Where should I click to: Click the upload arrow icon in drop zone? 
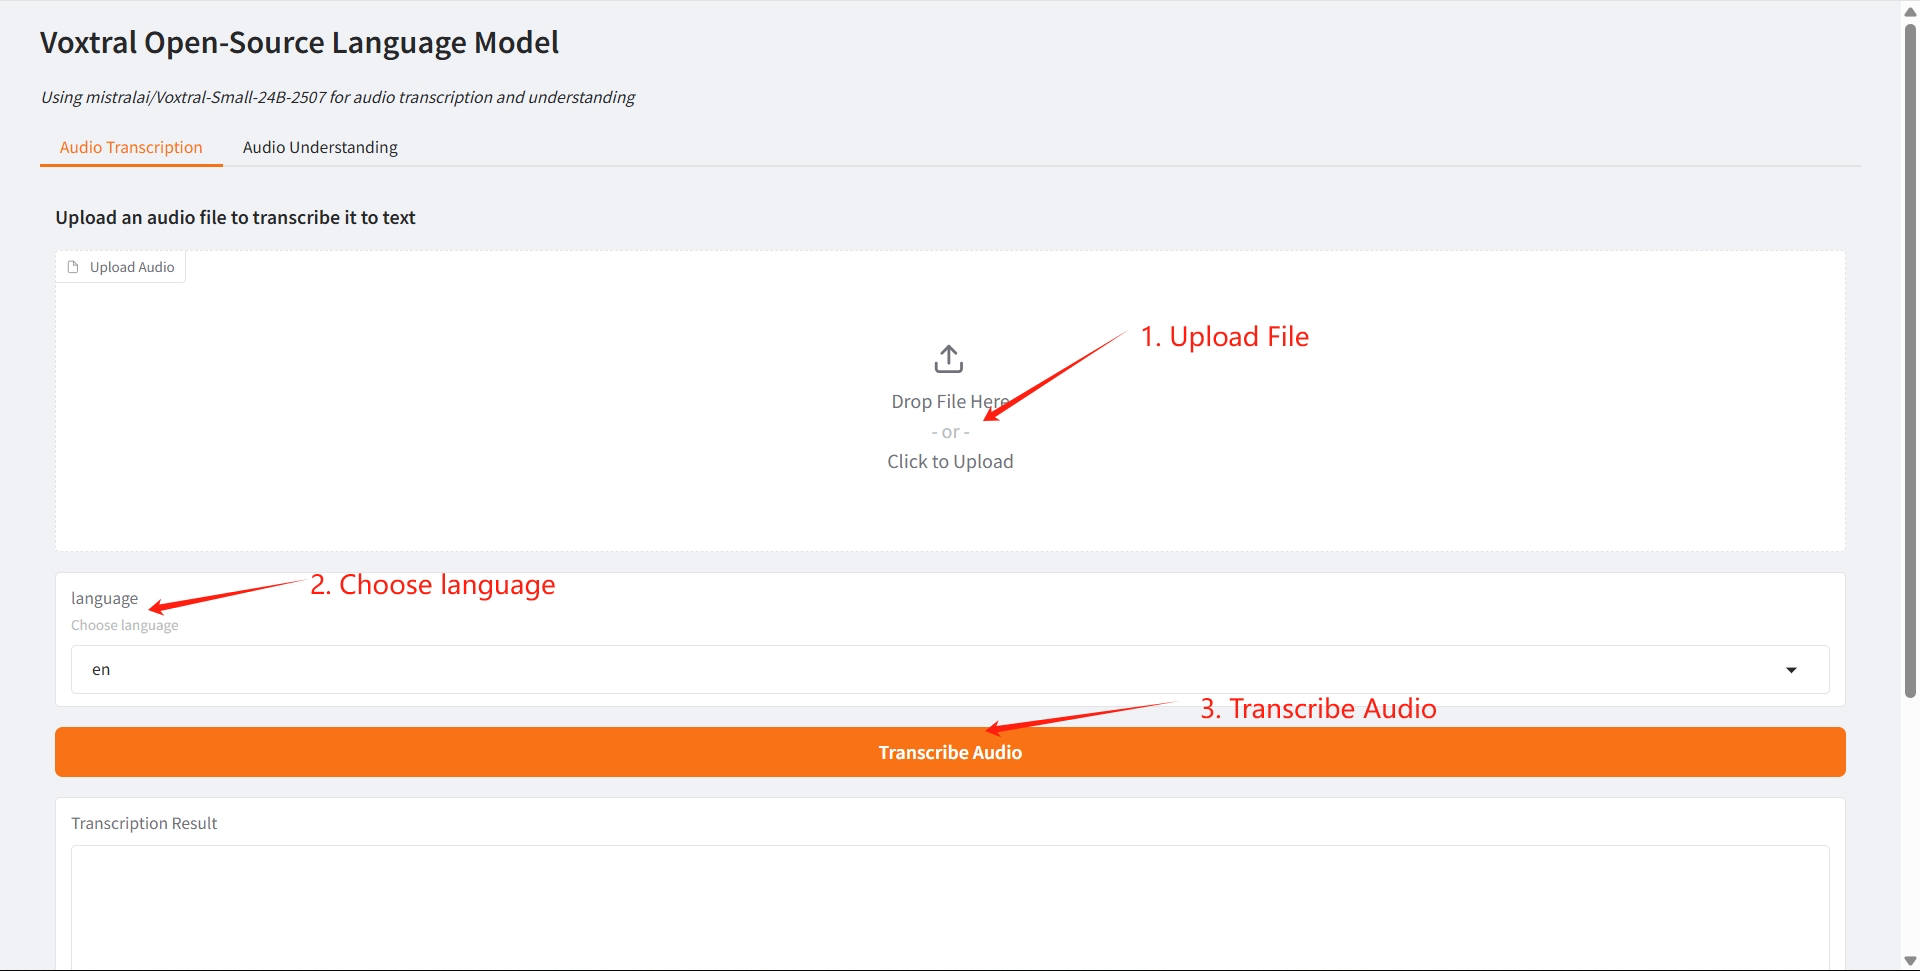pyautogui.click(x=948, y=359)
